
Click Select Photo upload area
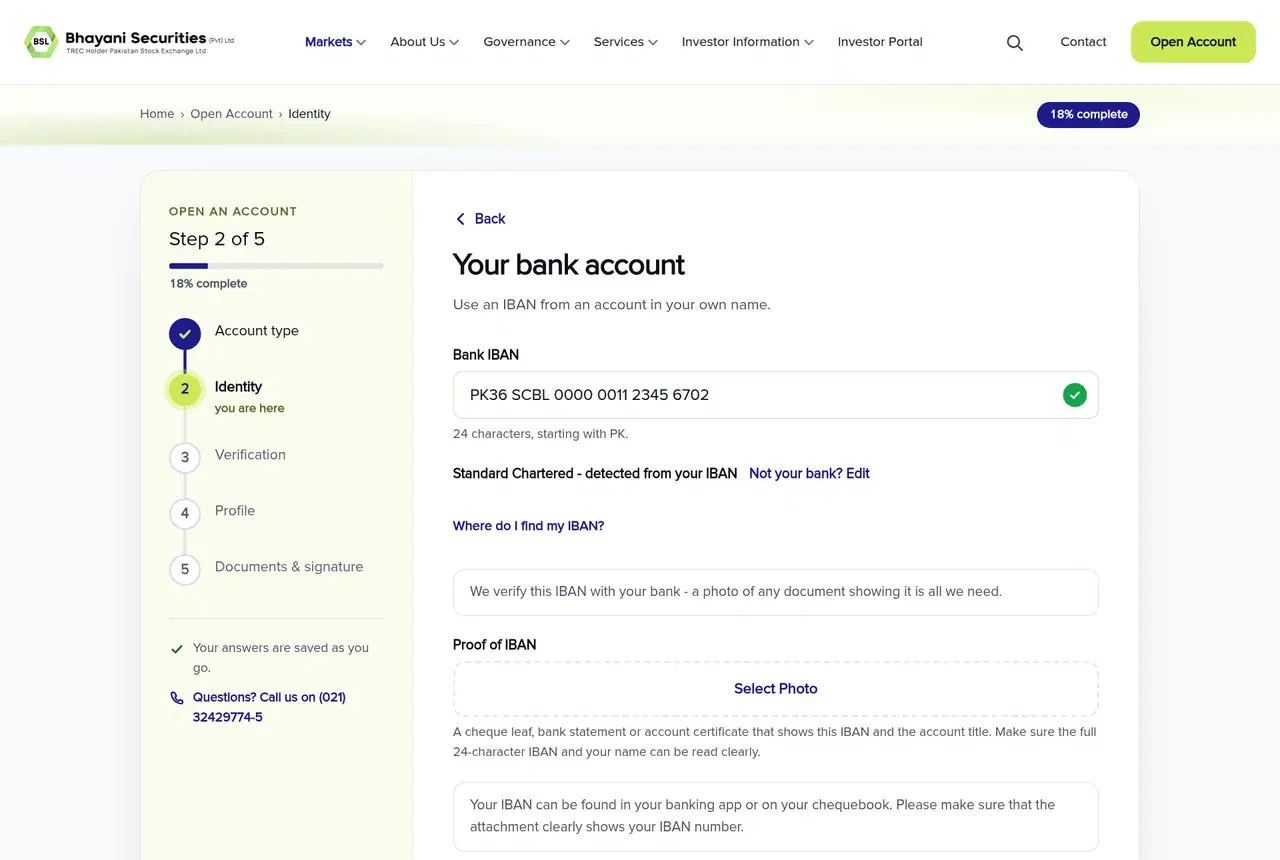tap(776, 689)
